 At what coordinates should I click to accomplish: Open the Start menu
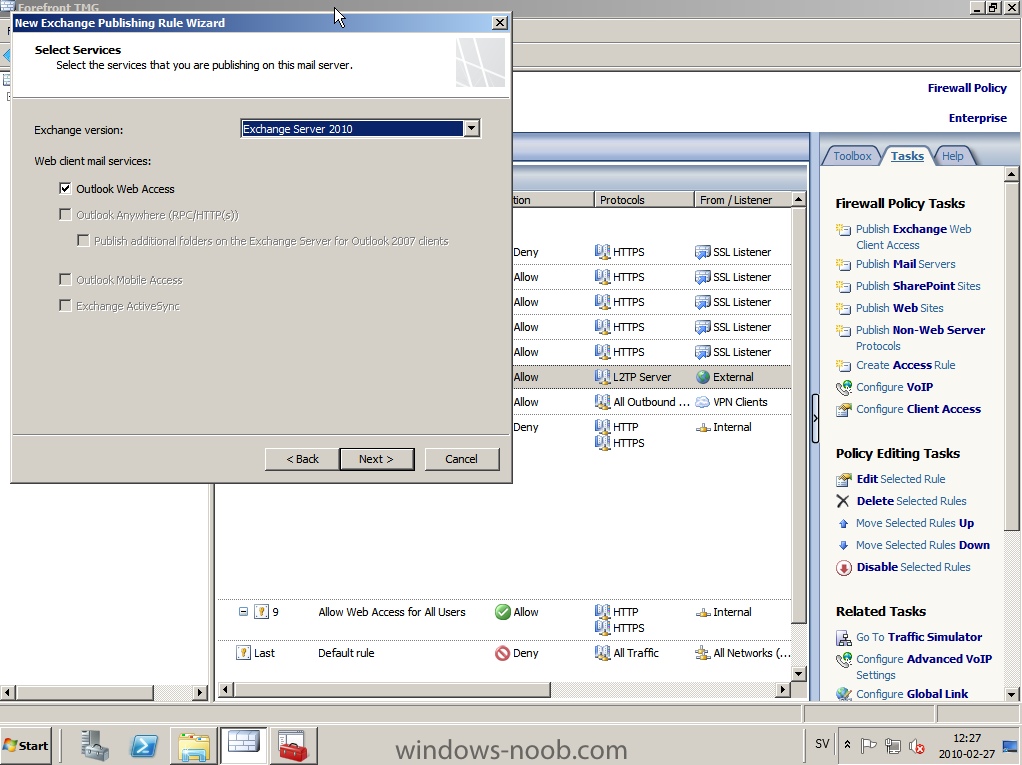click(26, 746)
